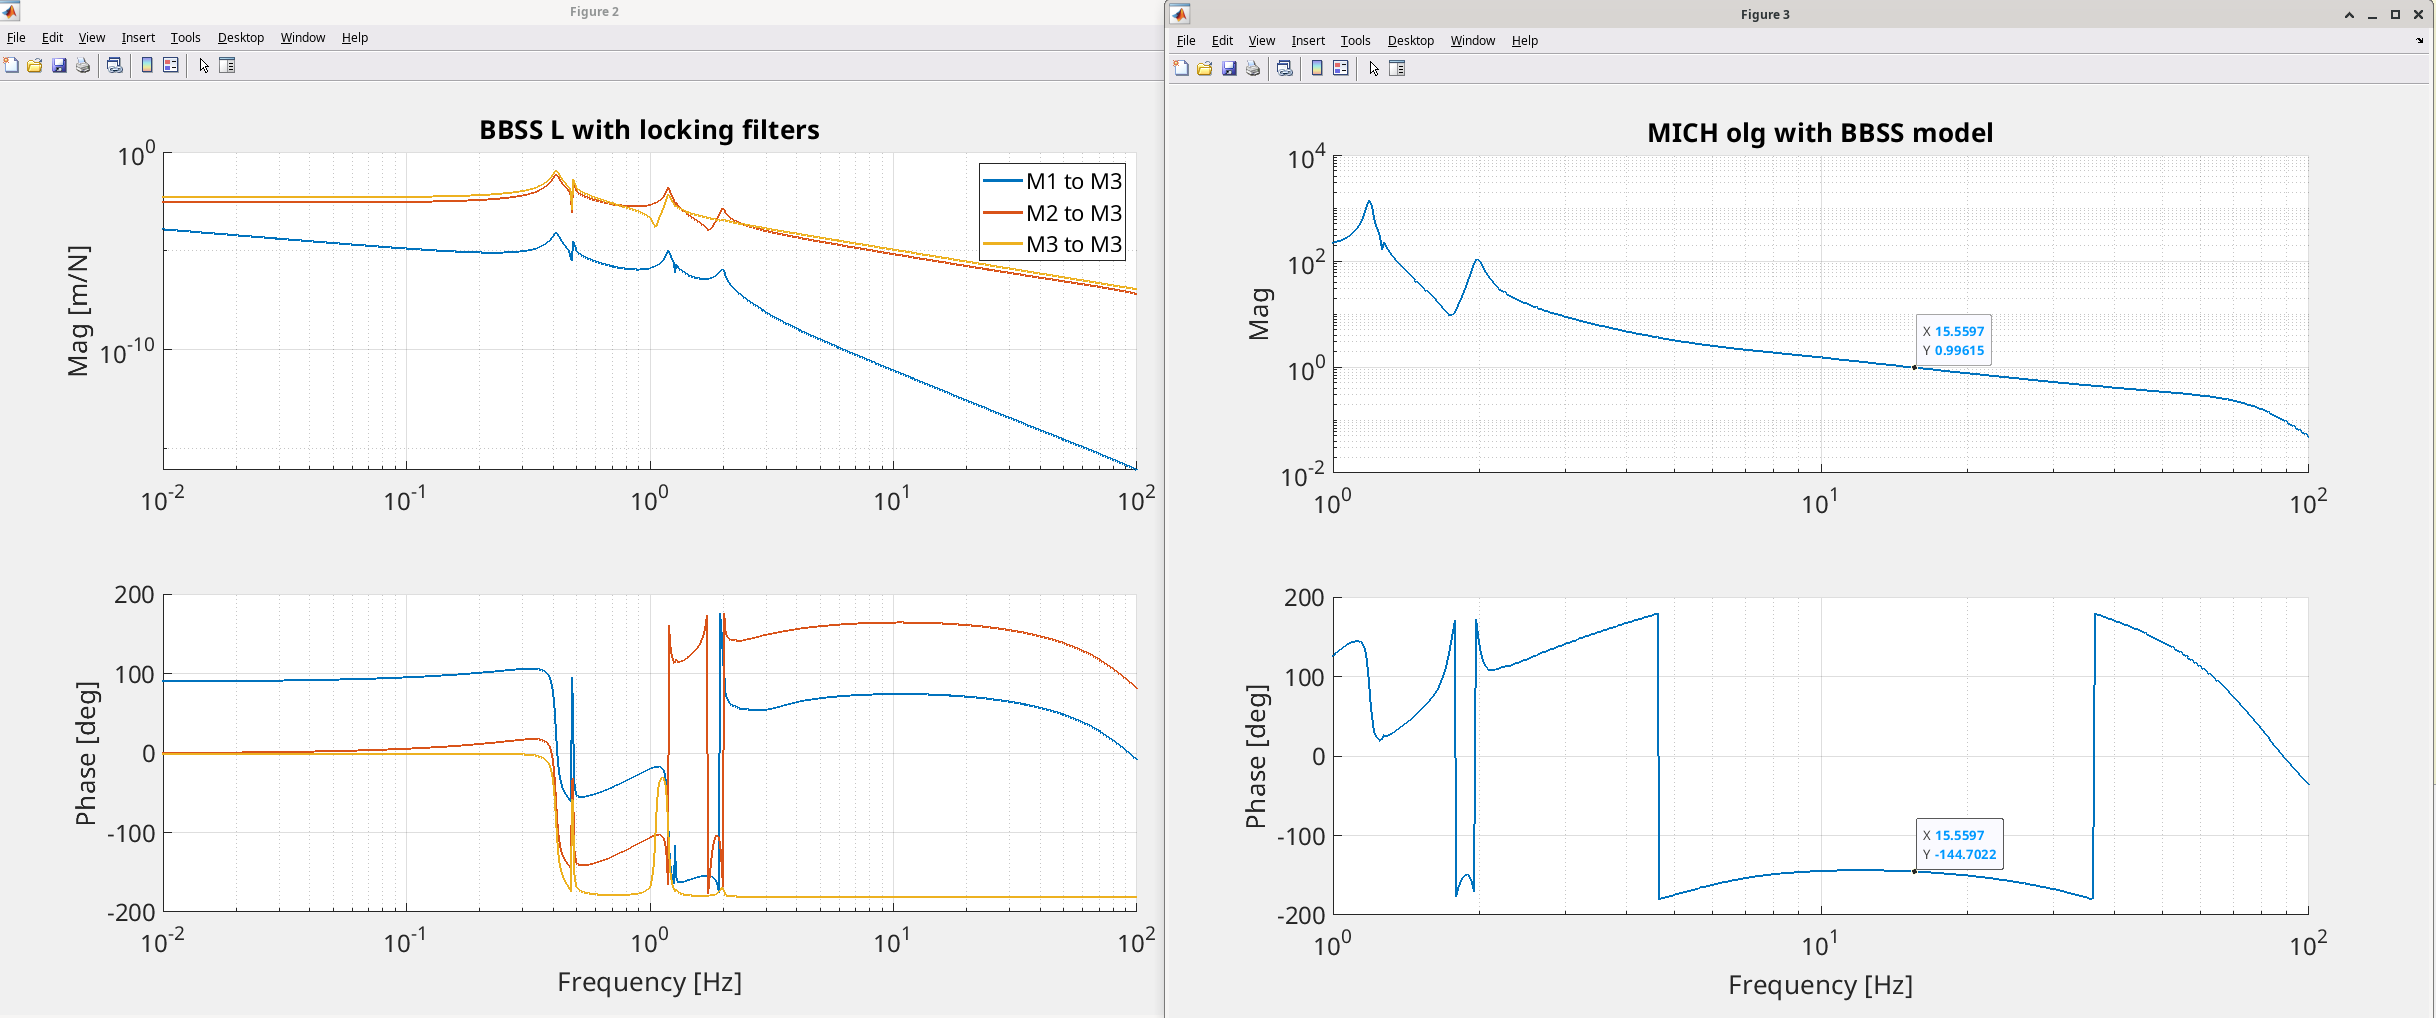
Task: Click 'Frequency [Hz]' label in Figure 3
Action: click(1820, 985)
